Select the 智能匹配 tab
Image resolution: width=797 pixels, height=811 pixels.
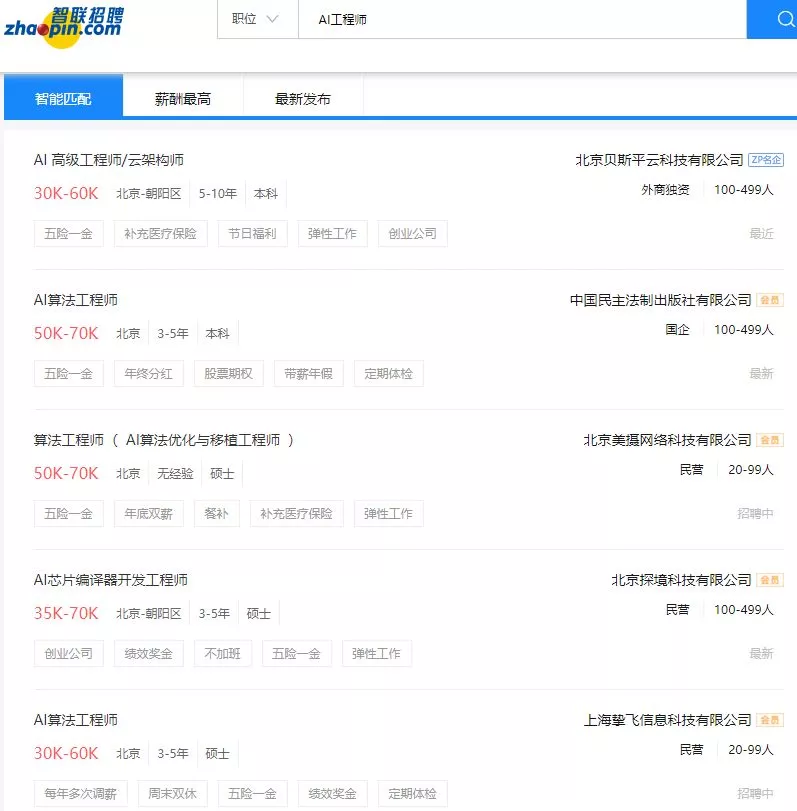[63, 99]
